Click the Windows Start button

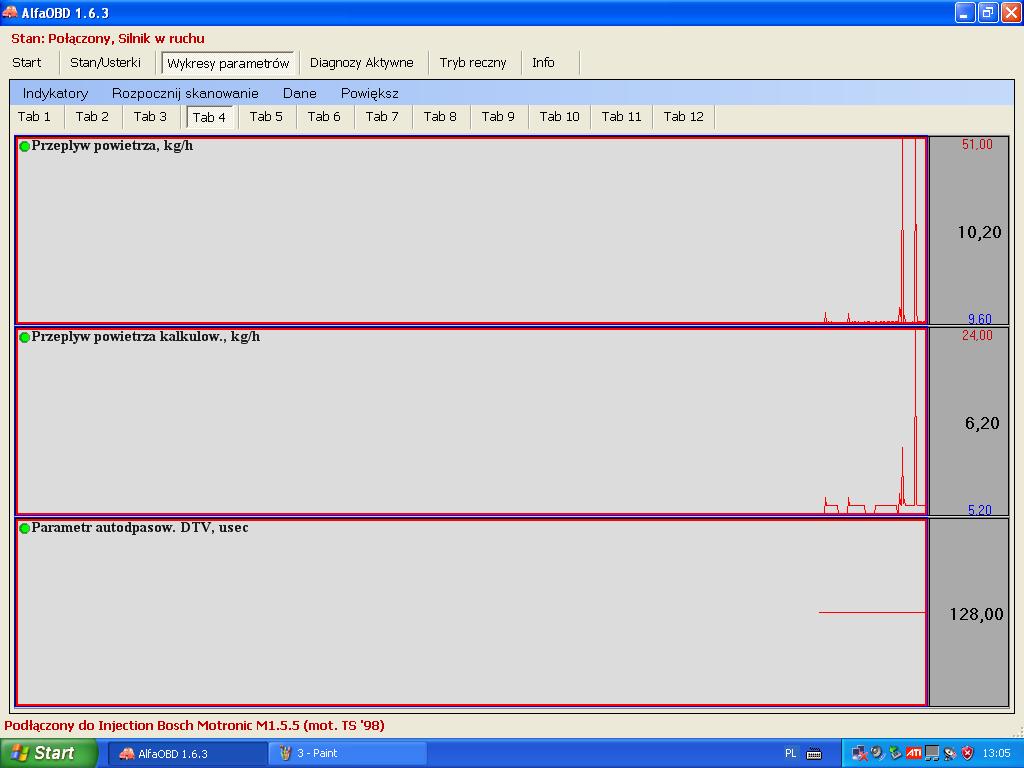(x=49, y=753)
